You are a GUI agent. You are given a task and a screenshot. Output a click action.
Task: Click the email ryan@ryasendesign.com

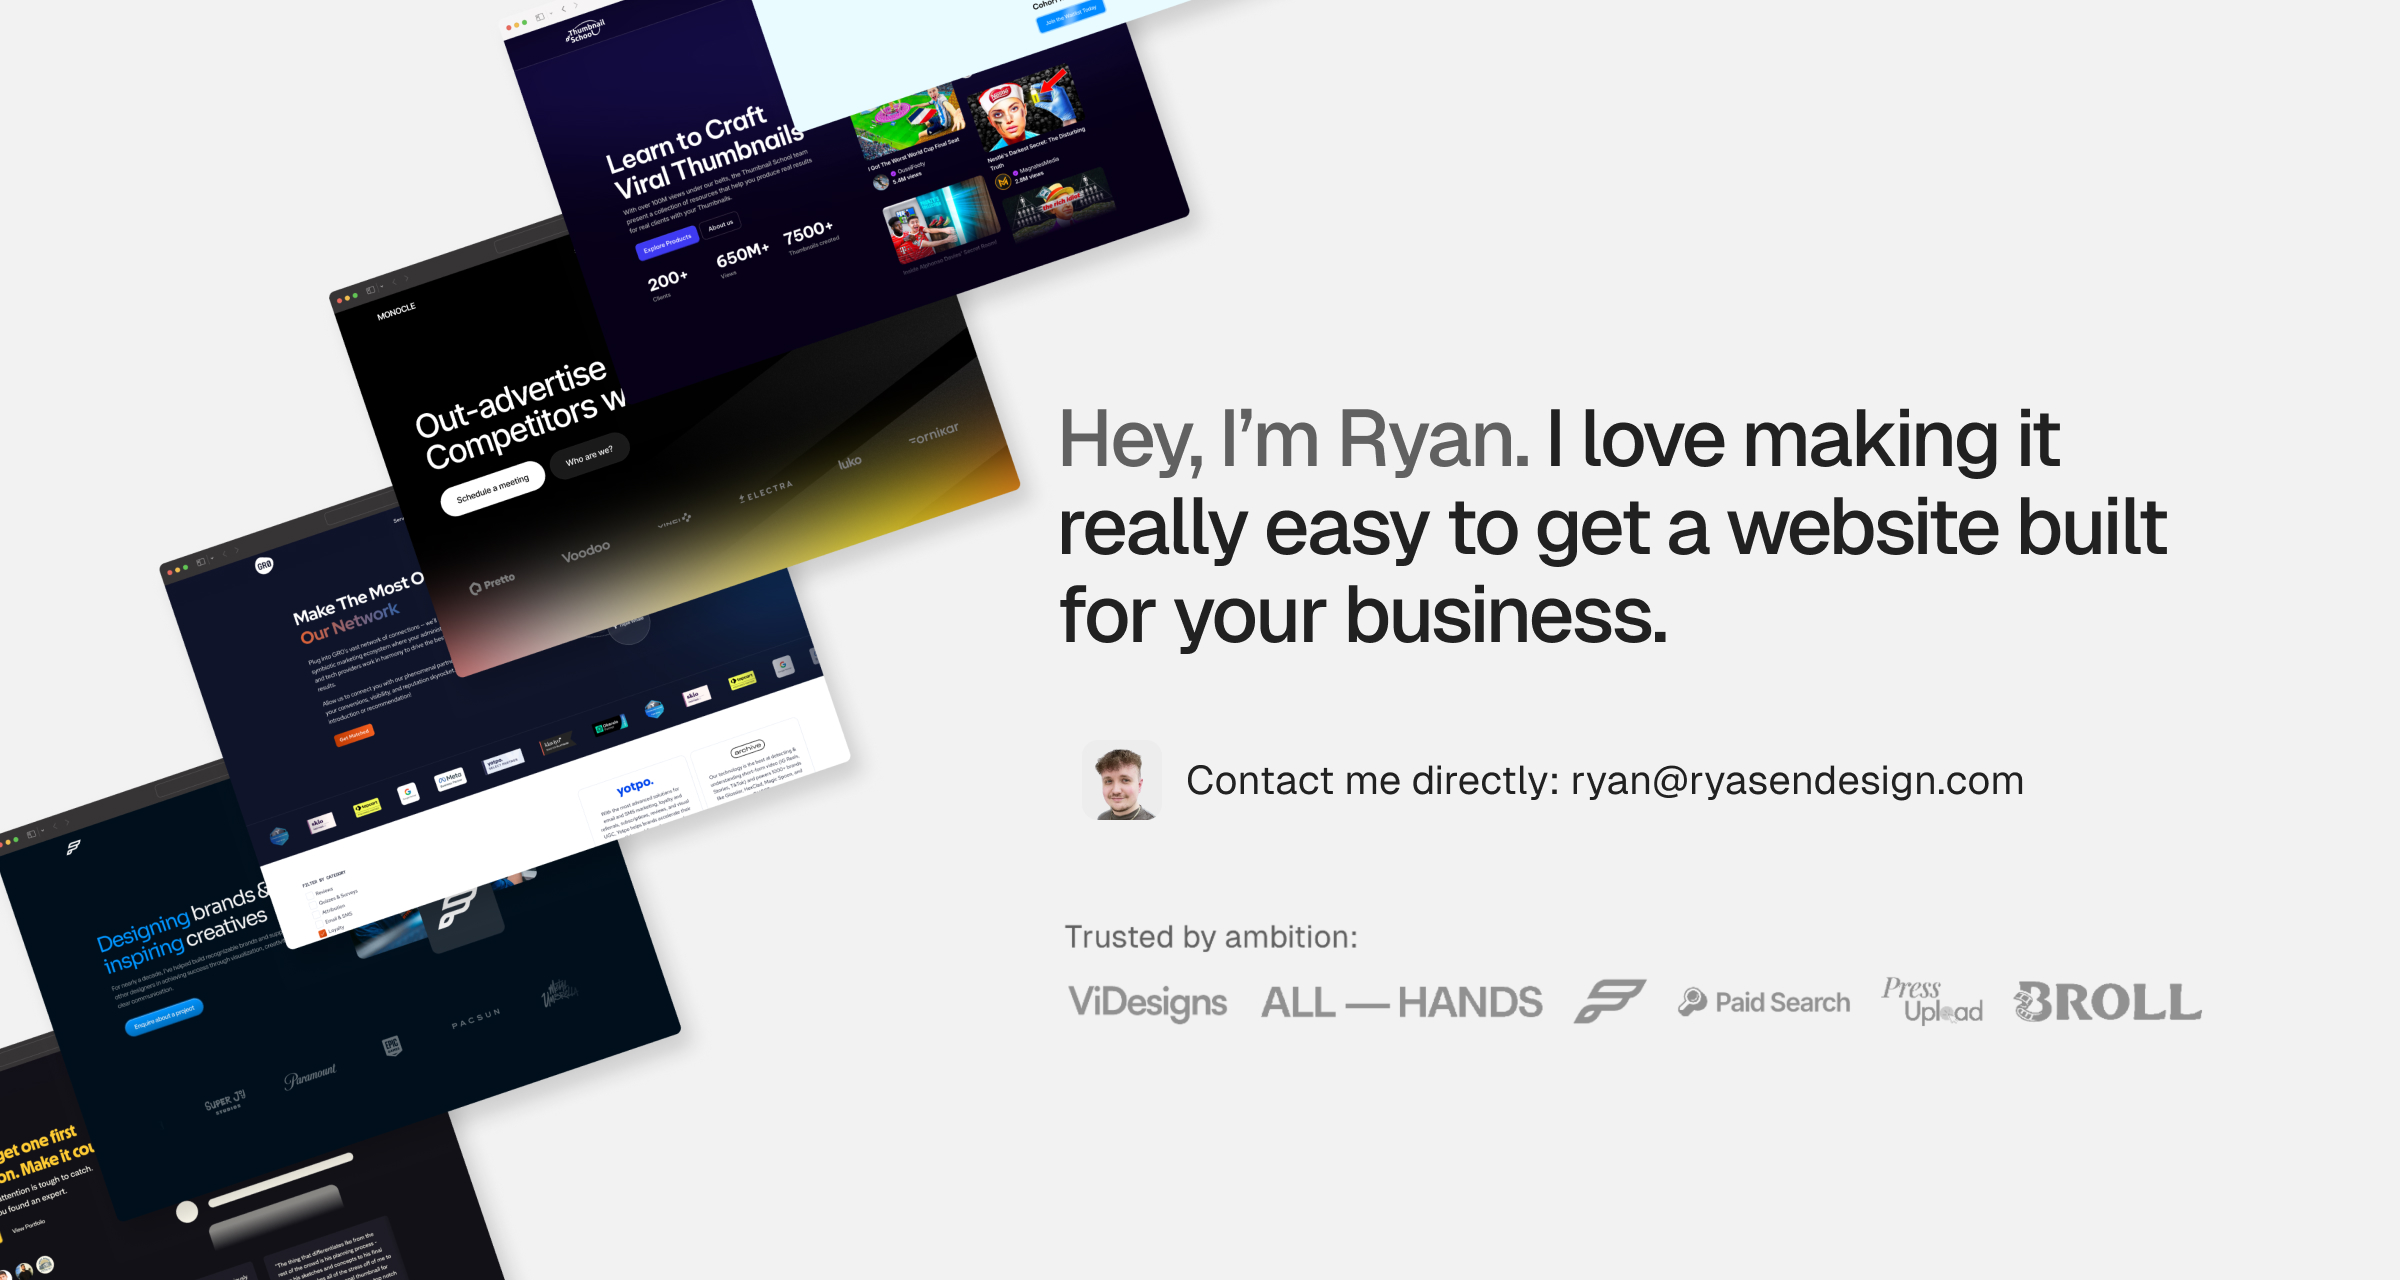(x=1797, y=781)
